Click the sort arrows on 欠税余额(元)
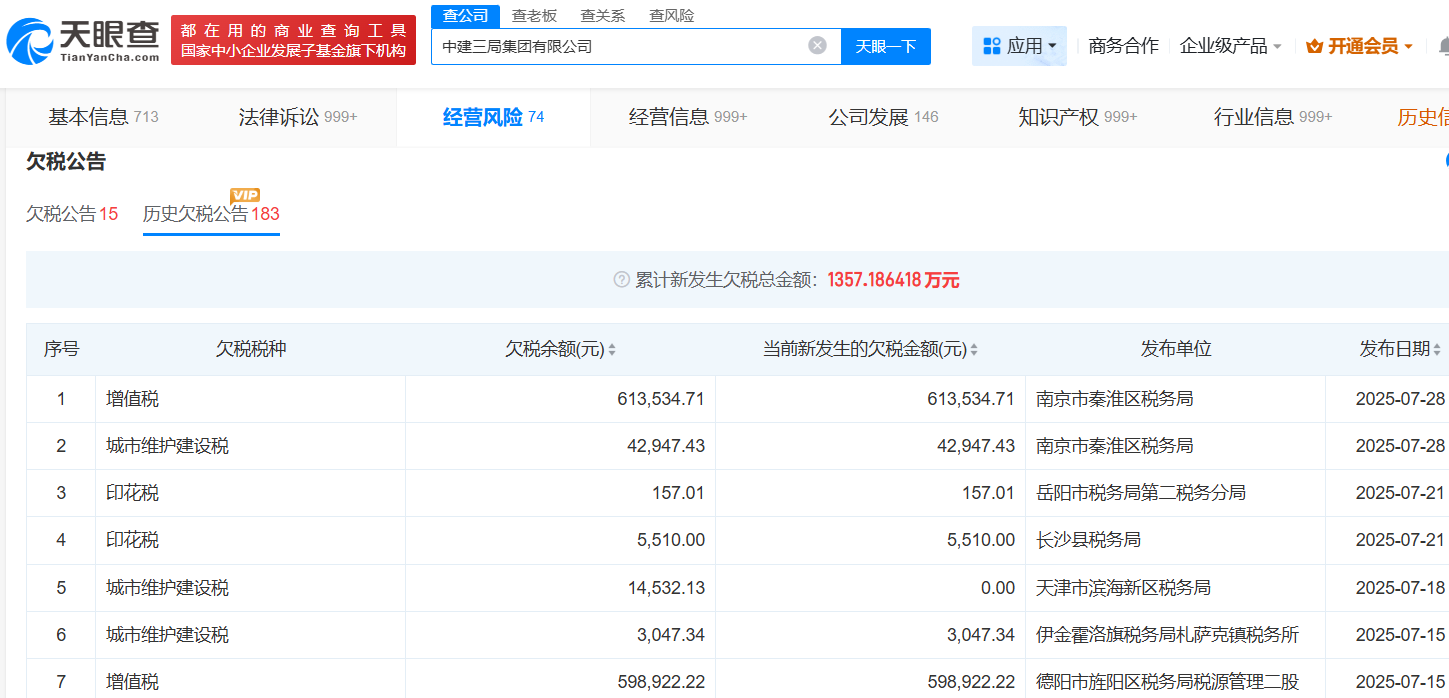The height and width of the screenshot is (698, 1449). point(612,350)
